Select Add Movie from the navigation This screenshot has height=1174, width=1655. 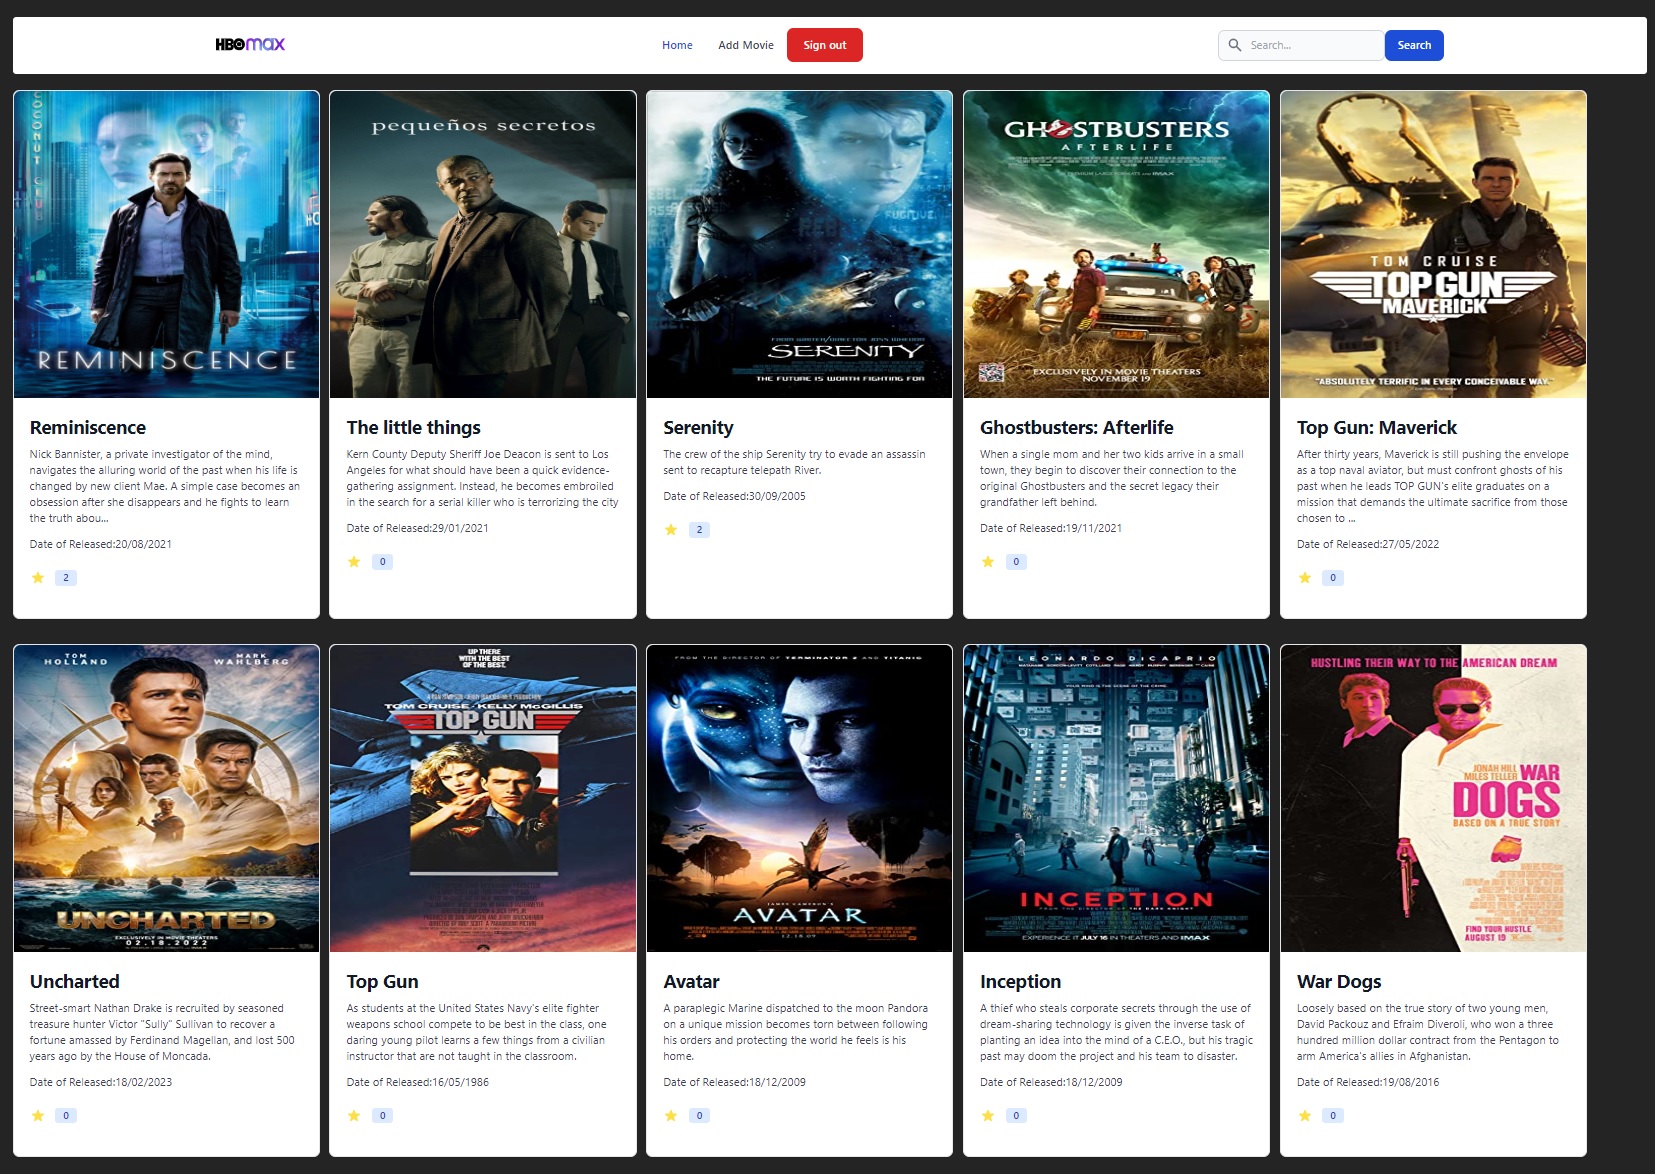745,44
